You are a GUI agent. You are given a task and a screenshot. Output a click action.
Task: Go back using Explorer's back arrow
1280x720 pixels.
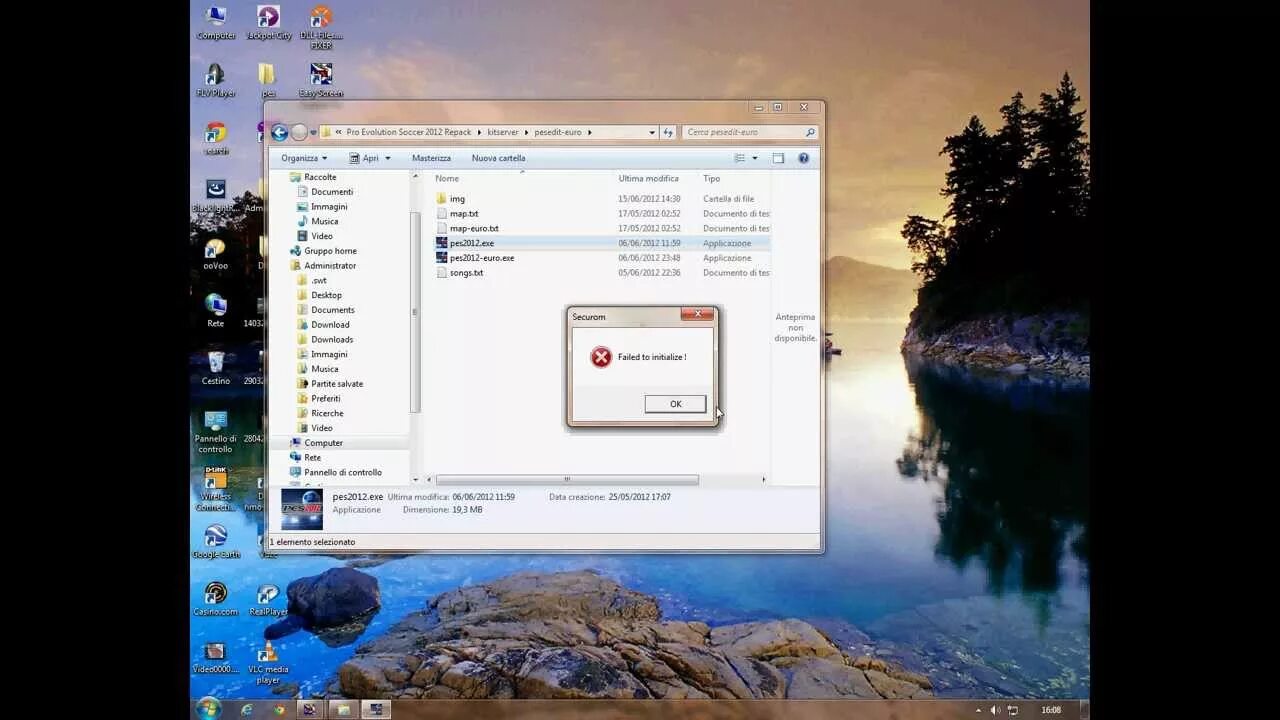coord(280,132)
